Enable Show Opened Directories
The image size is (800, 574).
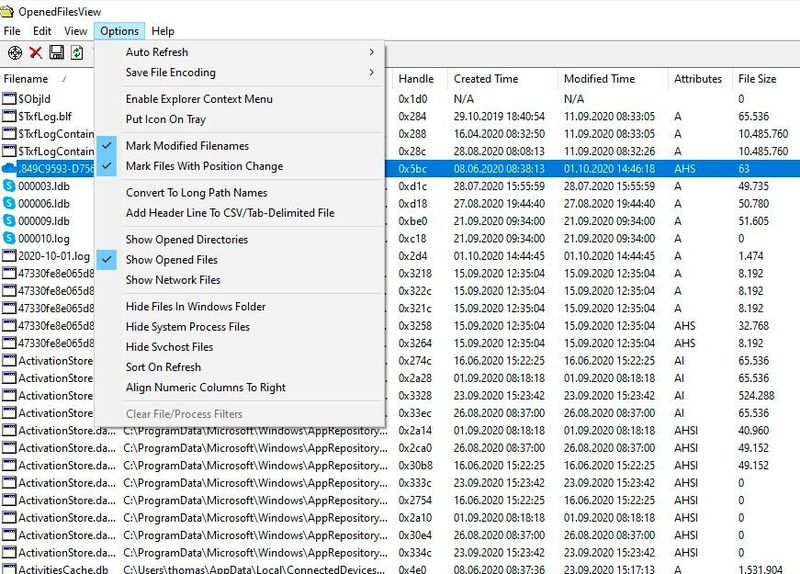point(239,239)
